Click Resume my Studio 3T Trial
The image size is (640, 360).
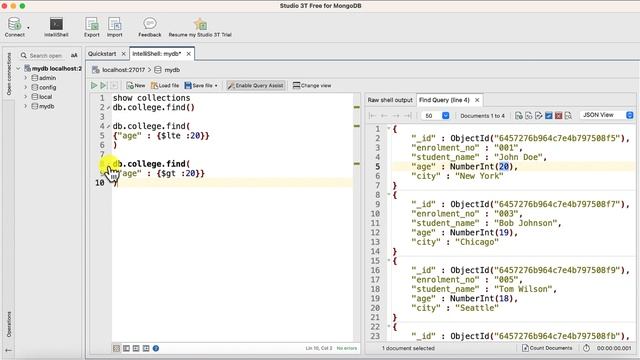coord(200,27)
